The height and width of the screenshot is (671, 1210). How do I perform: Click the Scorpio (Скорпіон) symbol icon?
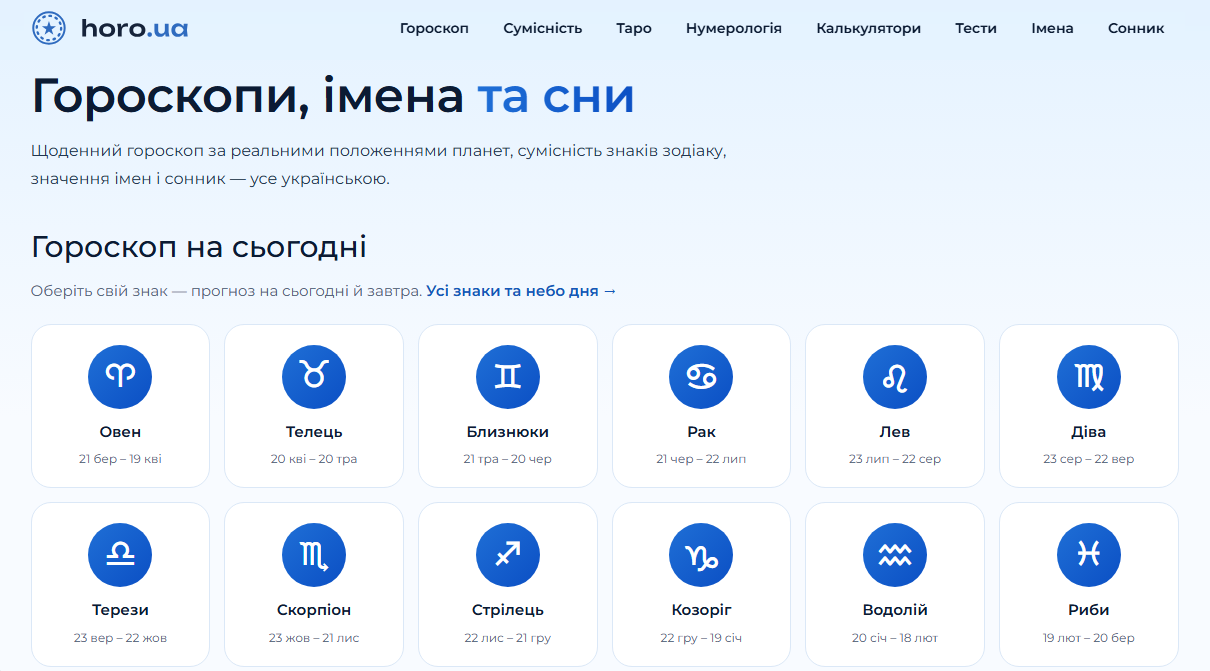pyautogui.click(x=314, y=555)
